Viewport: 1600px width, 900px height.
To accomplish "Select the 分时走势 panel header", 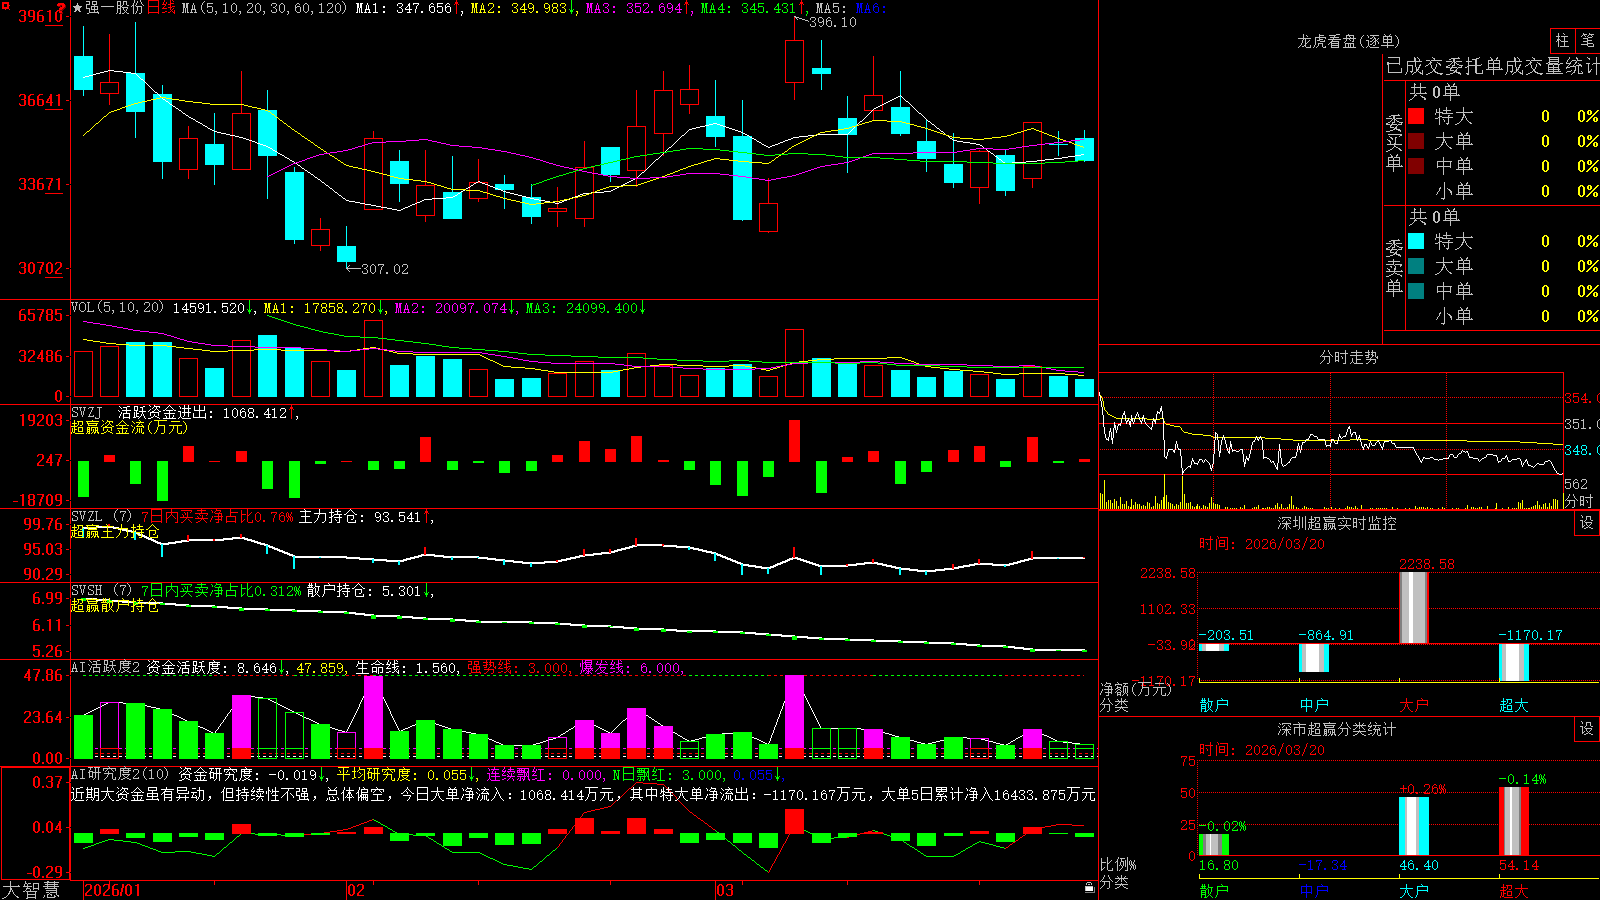I will (1348, 357).
